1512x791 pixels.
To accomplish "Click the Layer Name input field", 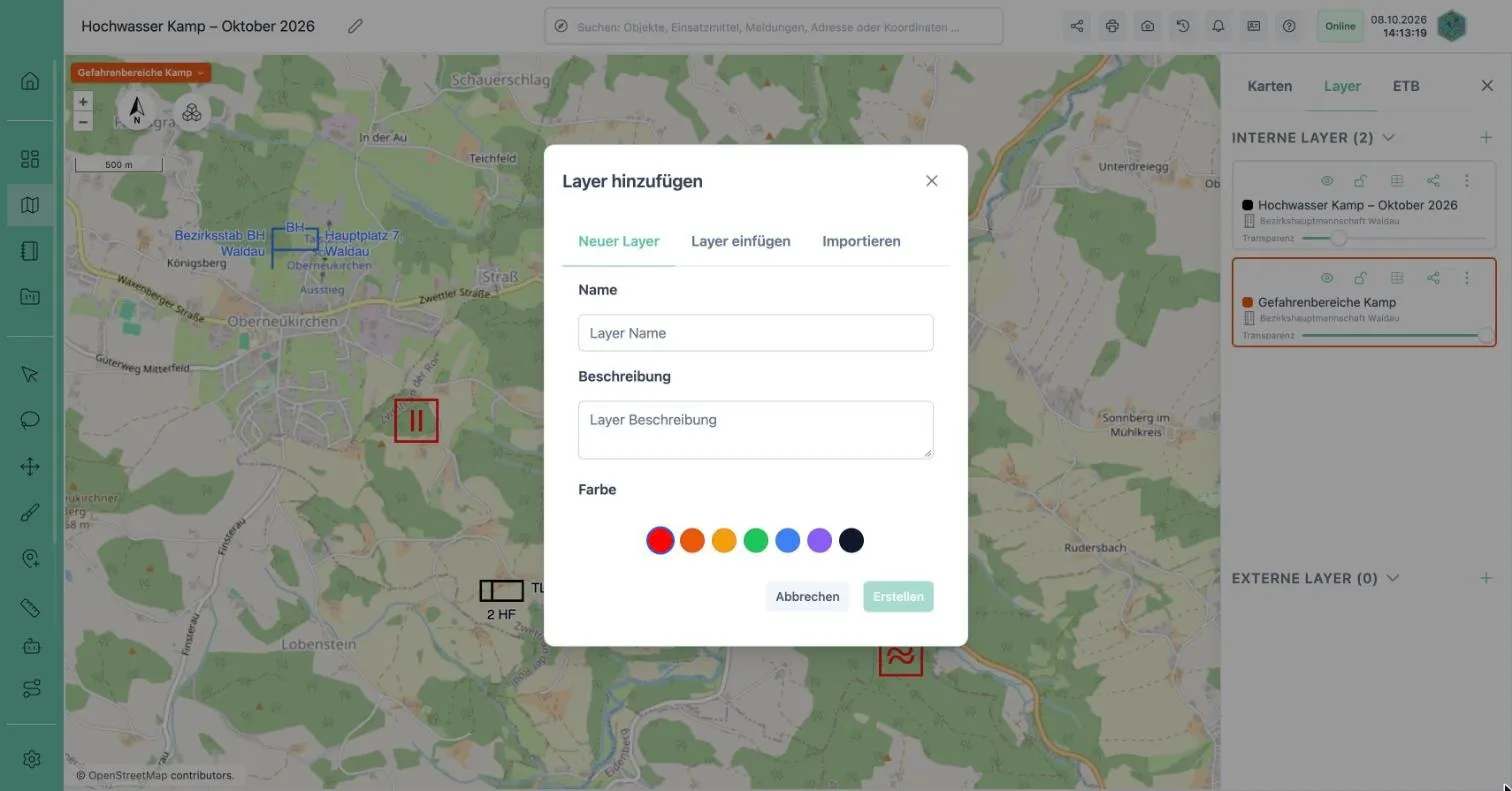I will tap(756, 333).
